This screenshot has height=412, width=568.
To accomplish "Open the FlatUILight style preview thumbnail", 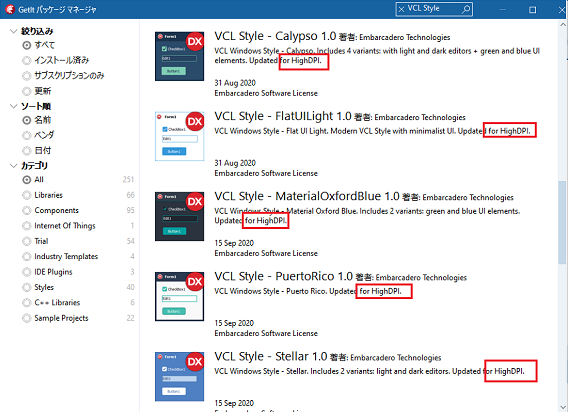I will pyautogui.click(x=179, y=136).
